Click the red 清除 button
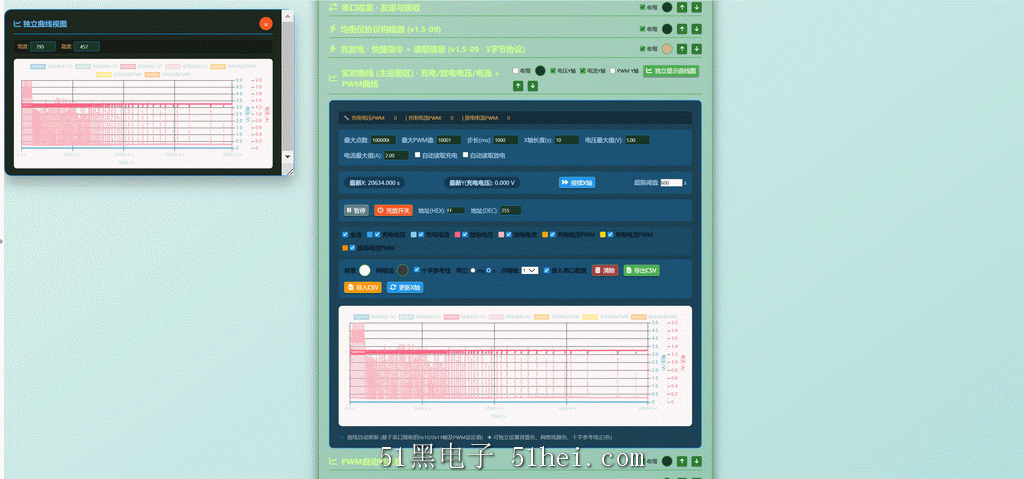This screenshot has width=1024, height=479. click(x=605, y=270)
